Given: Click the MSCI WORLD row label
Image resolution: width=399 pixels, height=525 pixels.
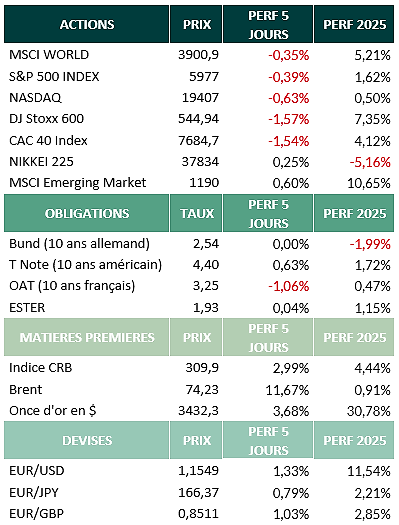Looking at the screenshot, I should [49, 55].
